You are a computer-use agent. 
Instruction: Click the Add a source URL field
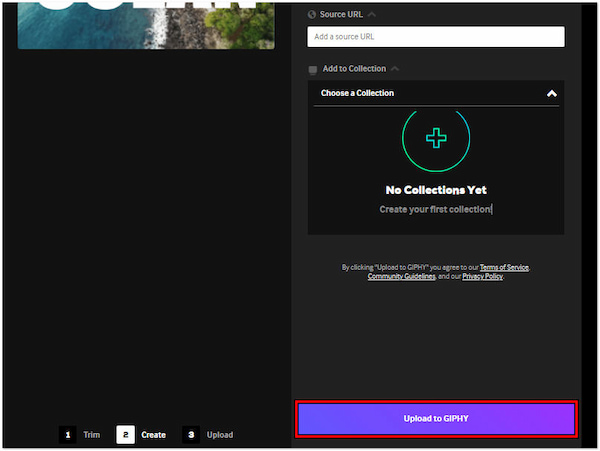click(436, 37)
